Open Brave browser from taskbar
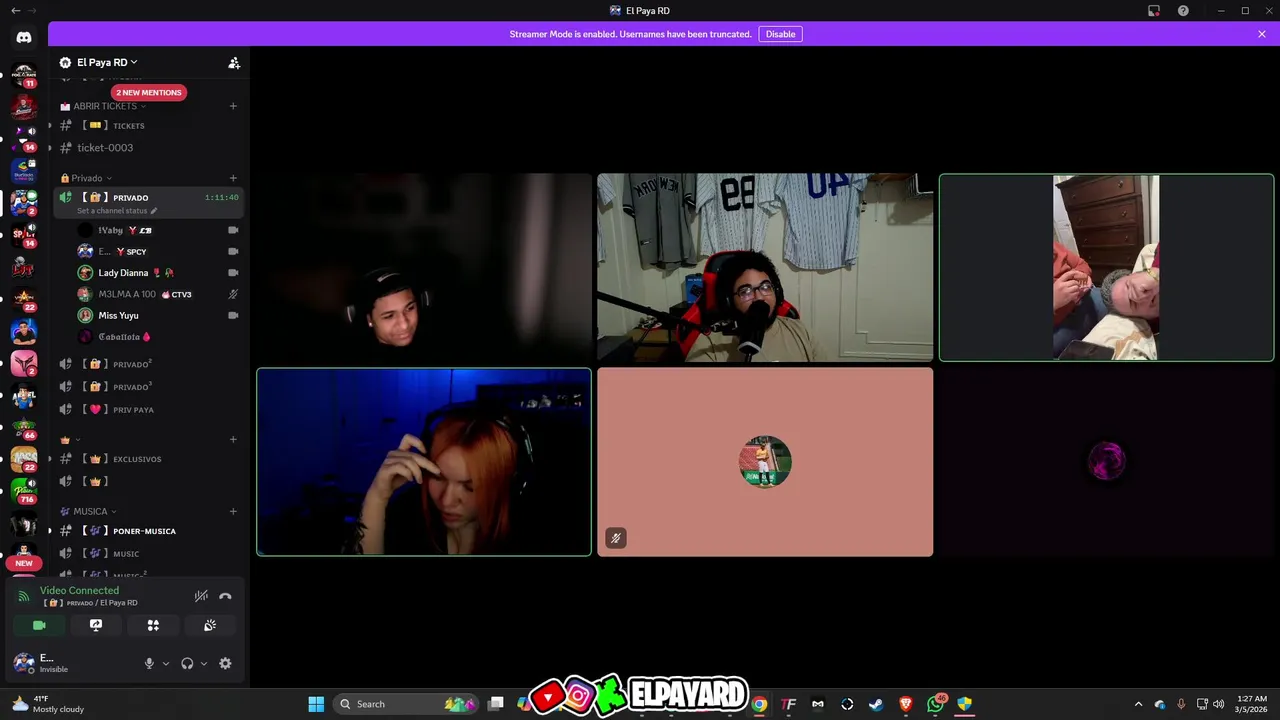The width and height of the screenshot is (1280, 720). coord(906,704)
